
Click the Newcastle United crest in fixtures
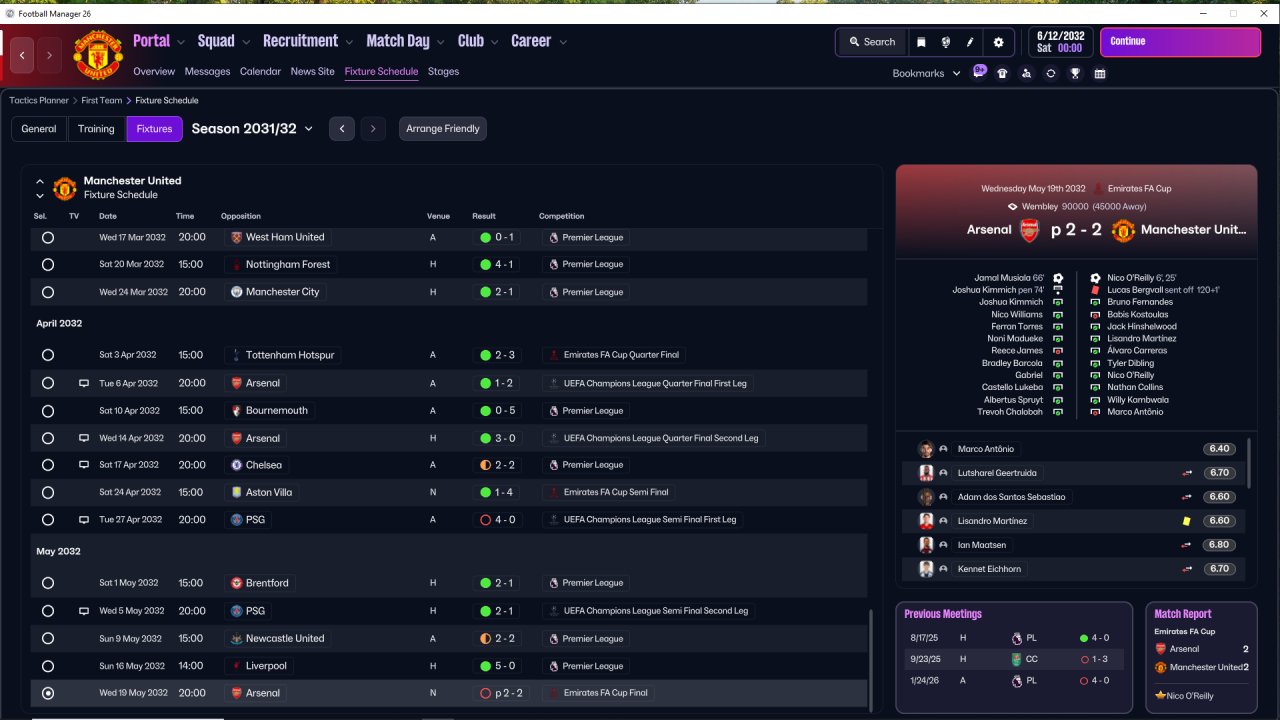point(237,638)
